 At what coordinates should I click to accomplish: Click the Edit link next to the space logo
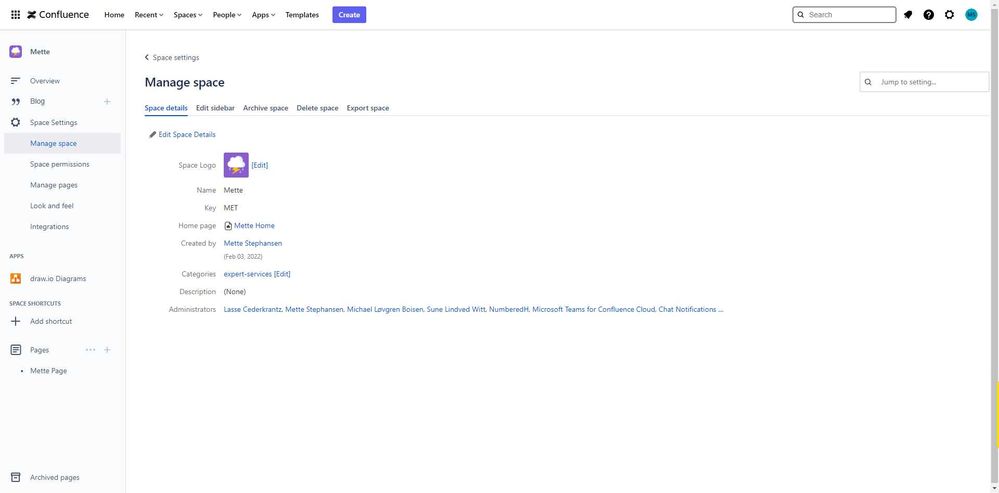(x=260, y=165)
